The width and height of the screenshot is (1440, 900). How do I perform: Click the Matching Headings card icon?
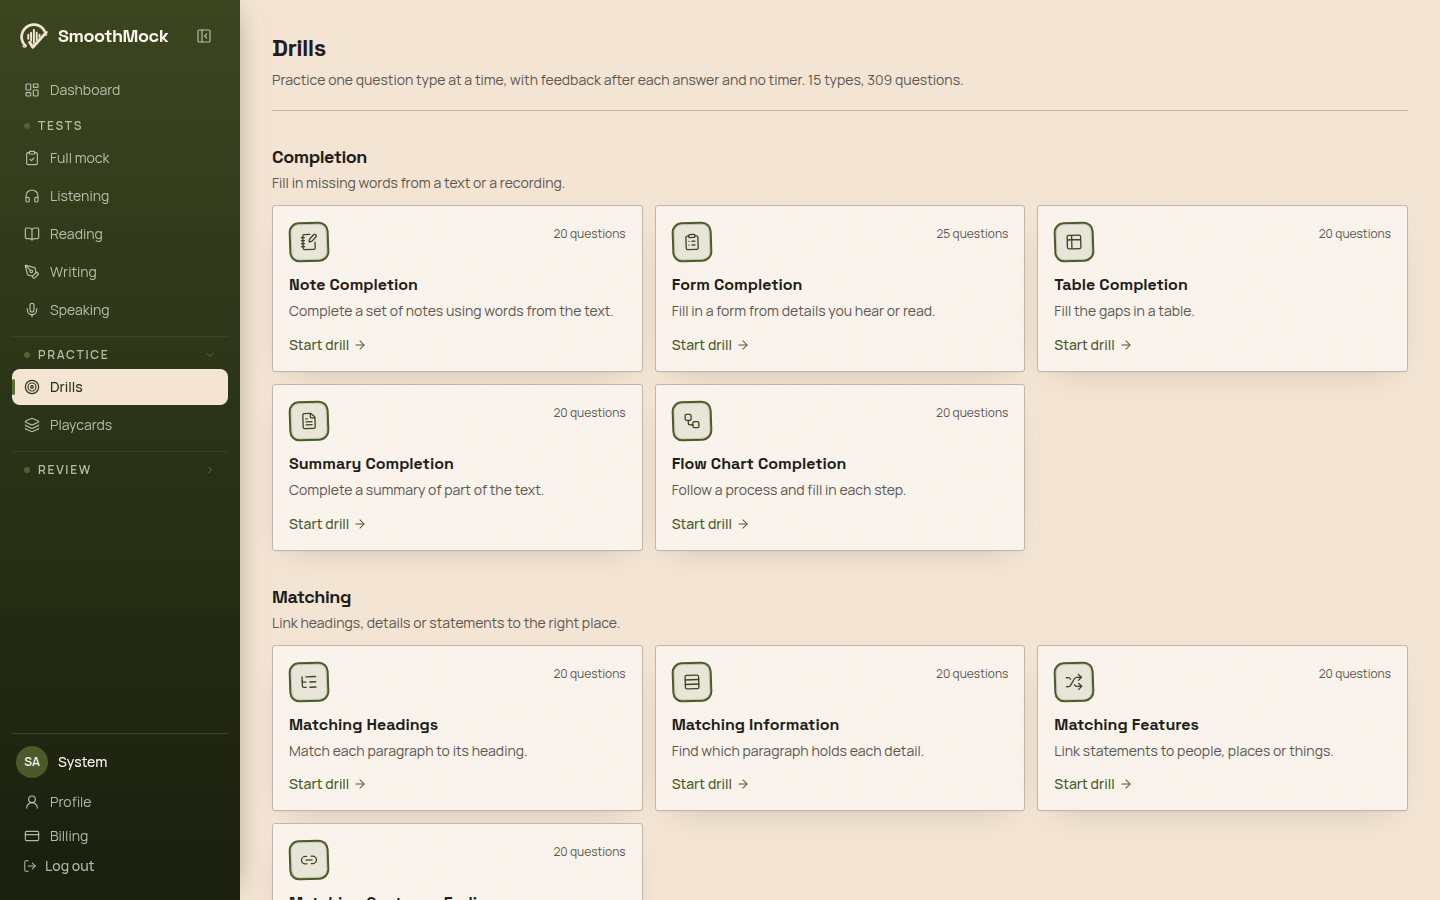coord(309,682)
